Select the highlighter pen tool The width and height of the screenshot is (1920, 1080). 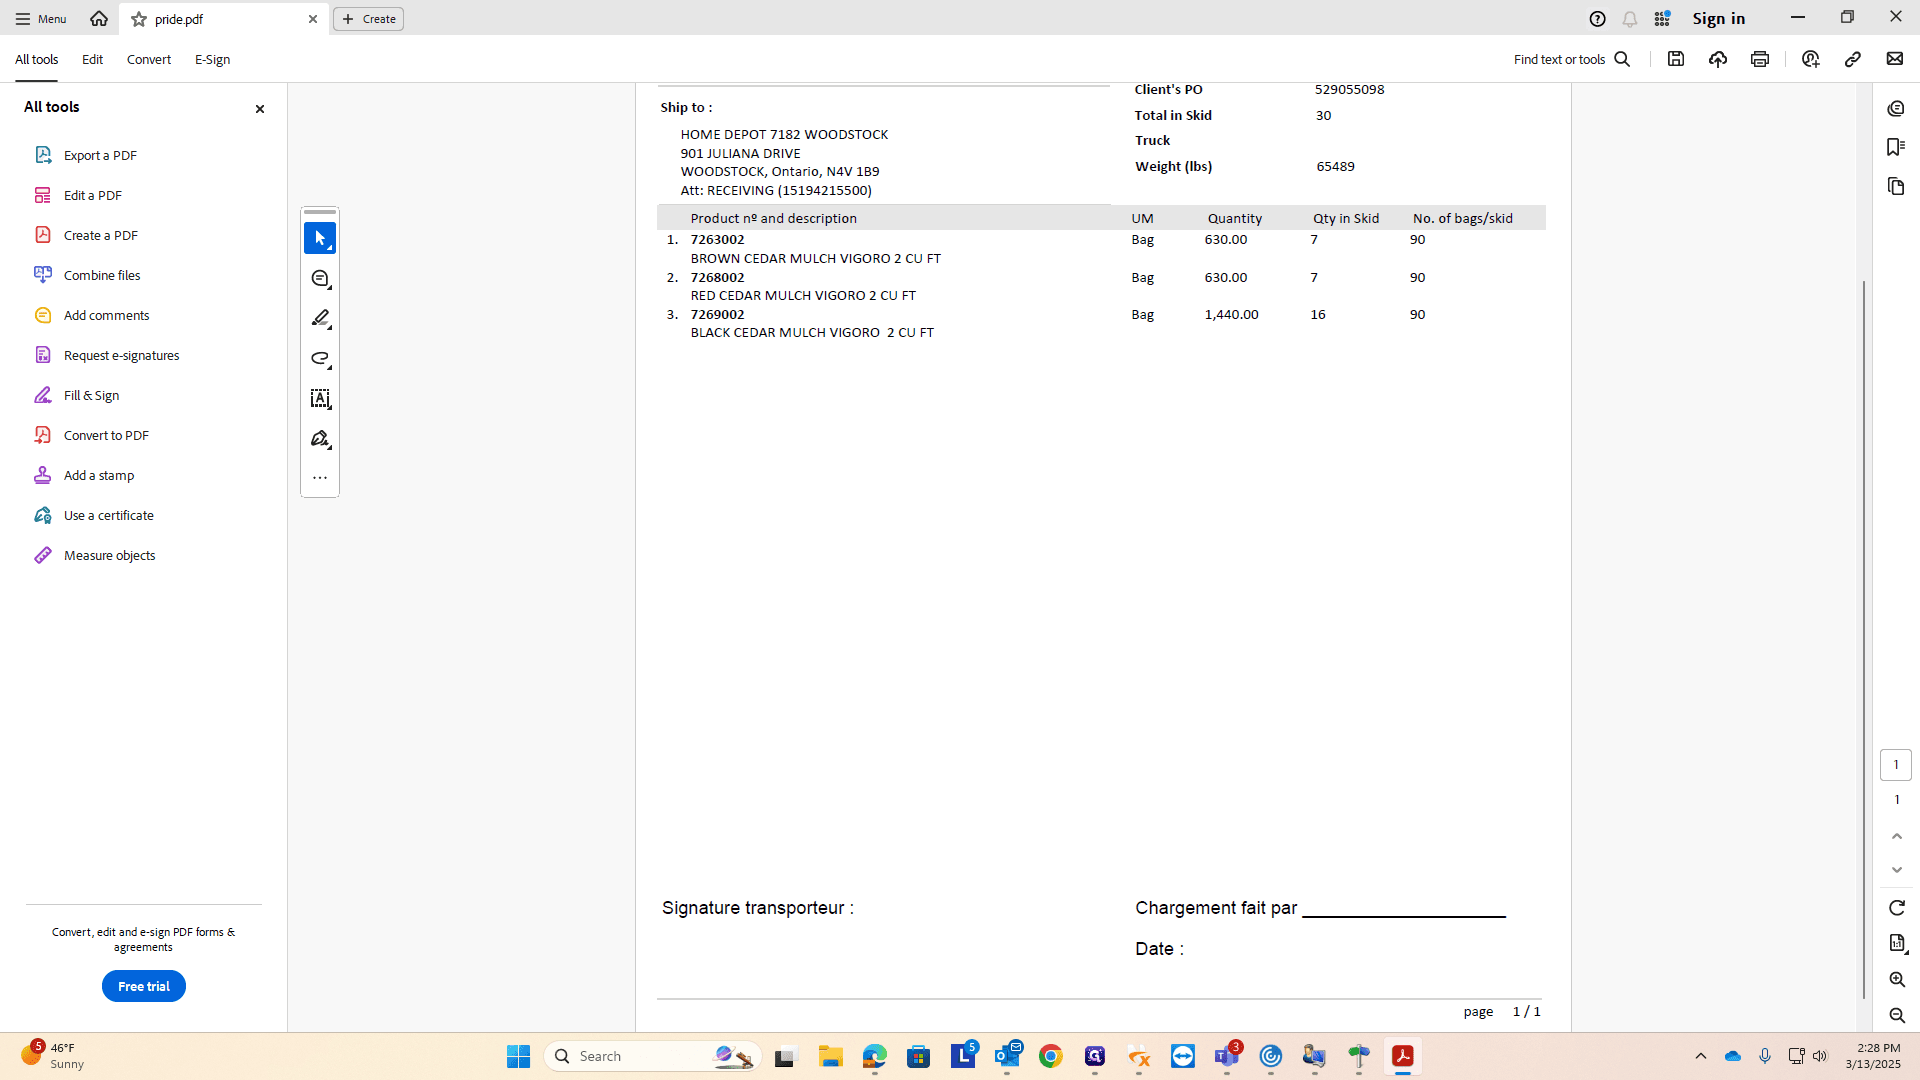(x=320, y=318)
